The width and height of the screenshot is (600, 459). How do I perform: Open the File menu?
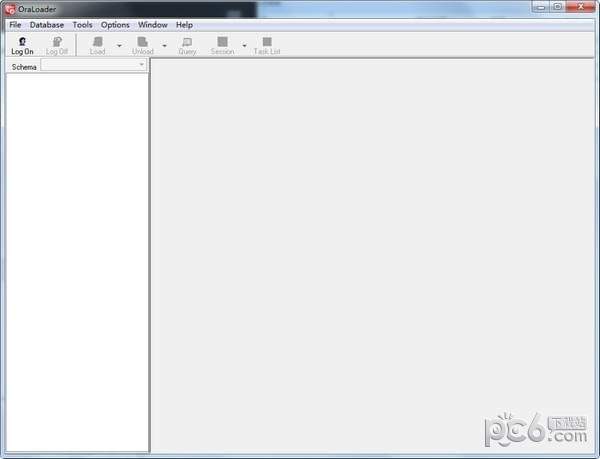(x=15, y=25)
